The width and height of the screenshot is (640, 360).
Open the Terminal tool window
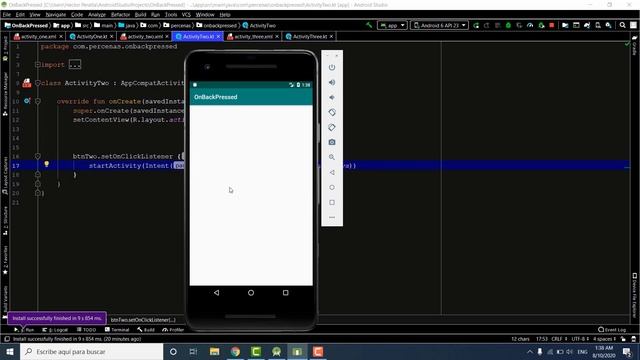coord(117,330)
